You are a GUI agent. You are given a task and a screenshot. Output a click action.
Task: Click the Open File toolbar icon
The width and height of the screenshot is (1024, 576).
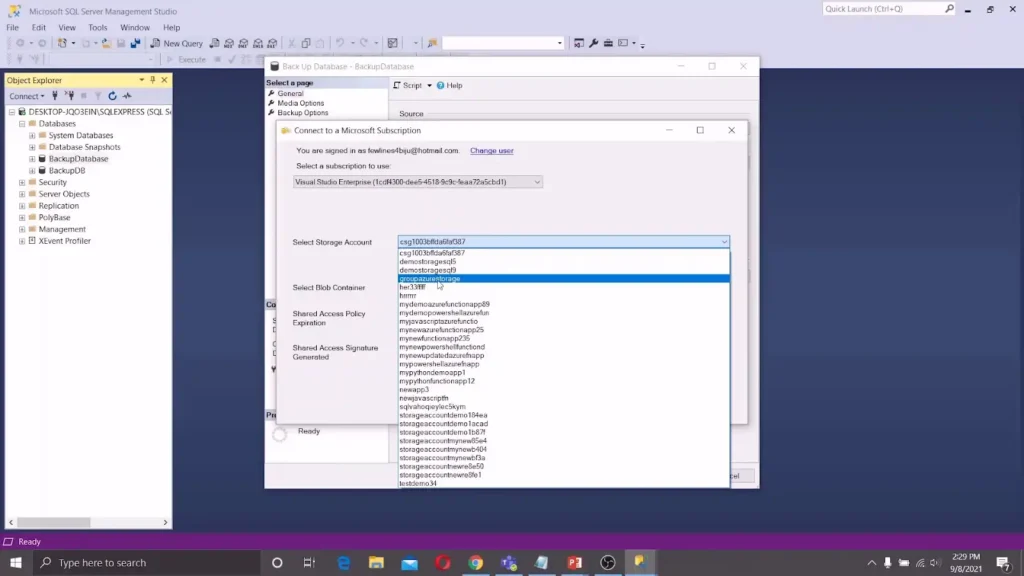[106, 43]
